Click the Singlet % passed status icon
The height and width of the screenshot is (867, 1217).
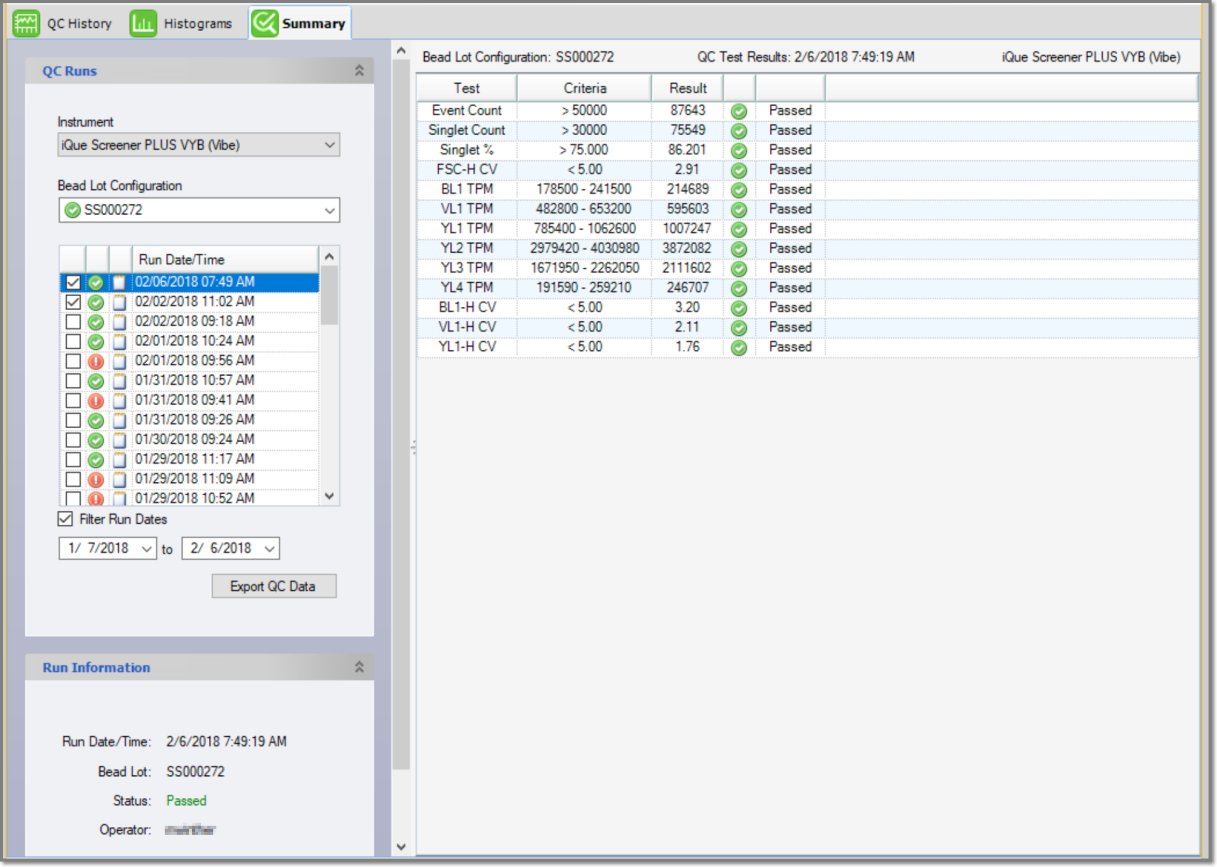(x=739, y=150)
